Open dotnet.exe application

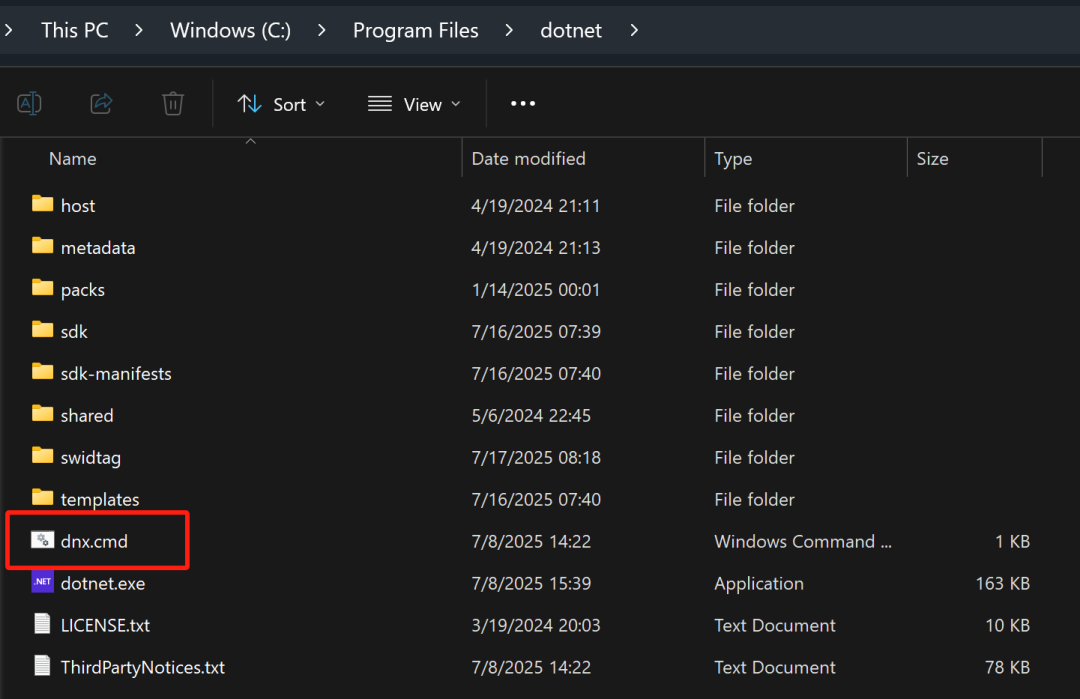pyautogui.click(x=103, y=583)
